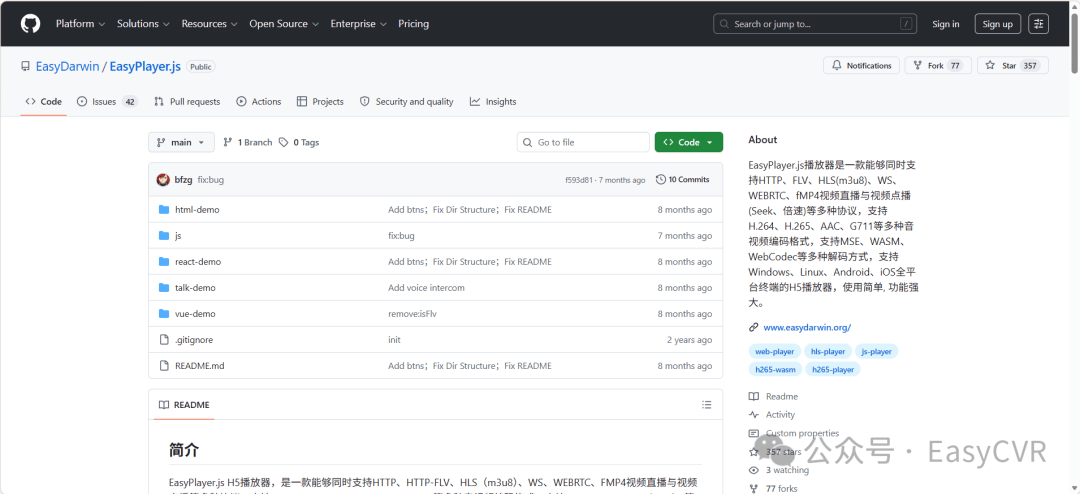Click the search magnifier icon in header

725,23
